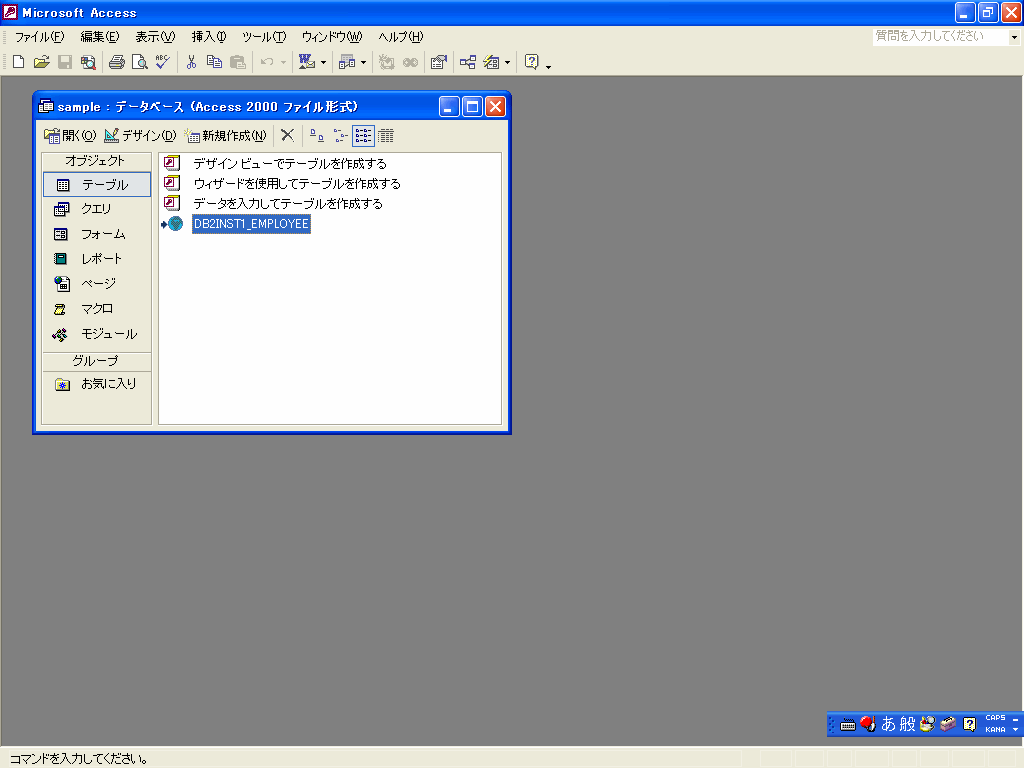Expand the New Object dropdown arrow

[x=507, y=63]
